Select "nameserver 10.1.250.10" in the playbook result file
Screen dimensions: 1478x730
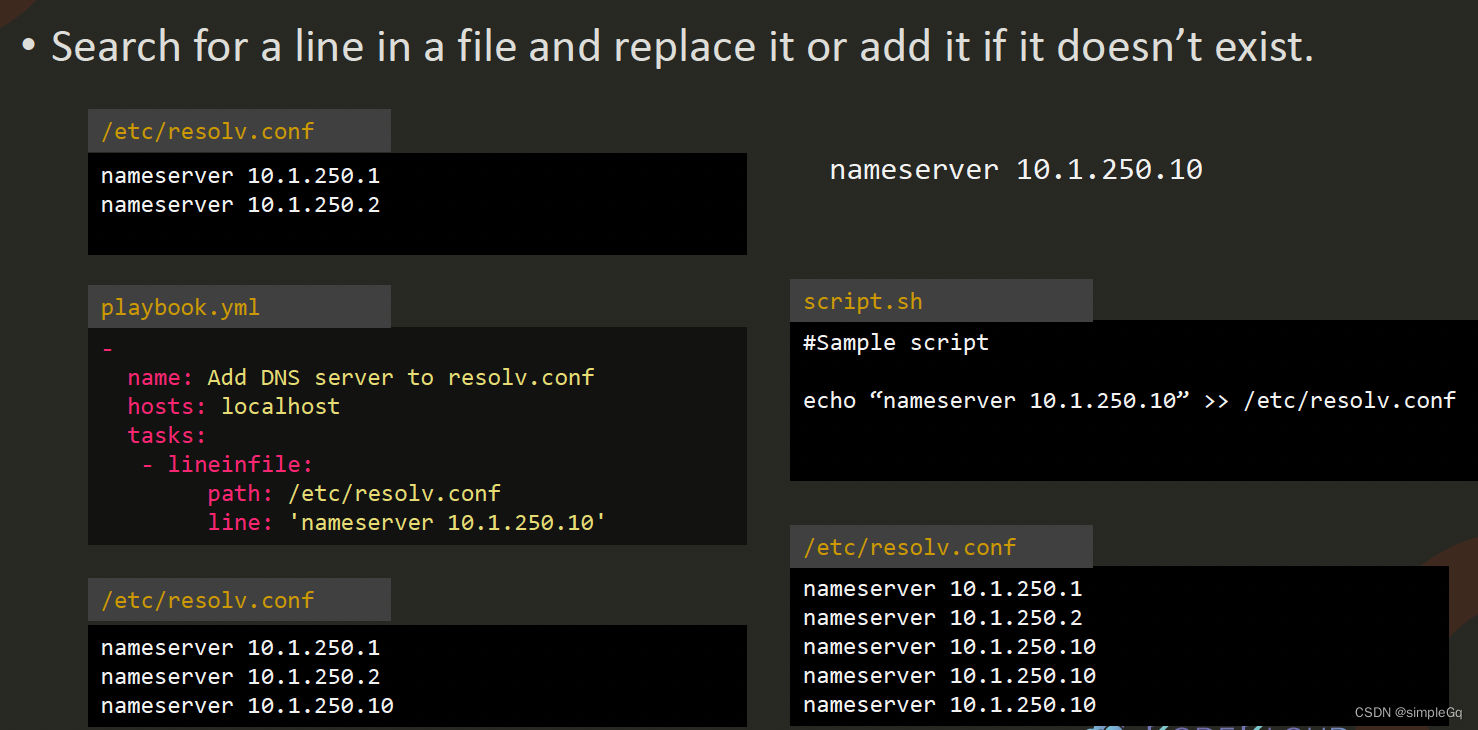click(x=247, y=706)
